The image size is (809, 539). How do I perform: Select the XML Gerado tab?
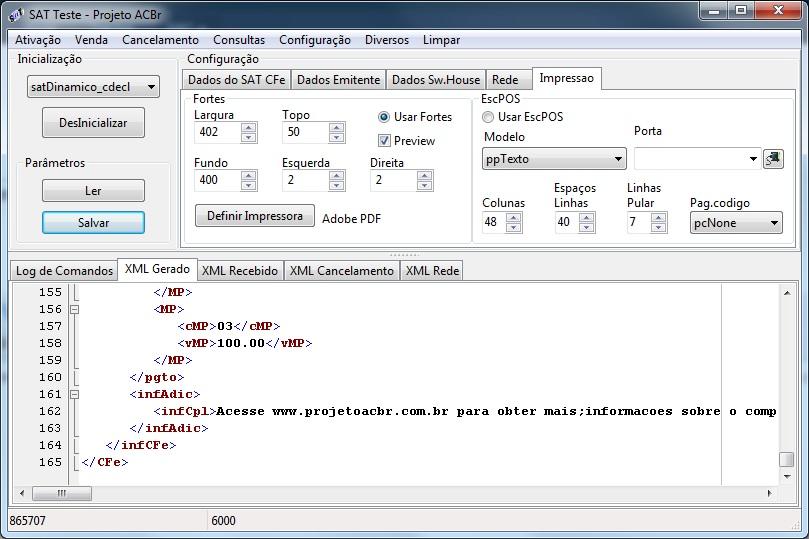tap(157, 269)
